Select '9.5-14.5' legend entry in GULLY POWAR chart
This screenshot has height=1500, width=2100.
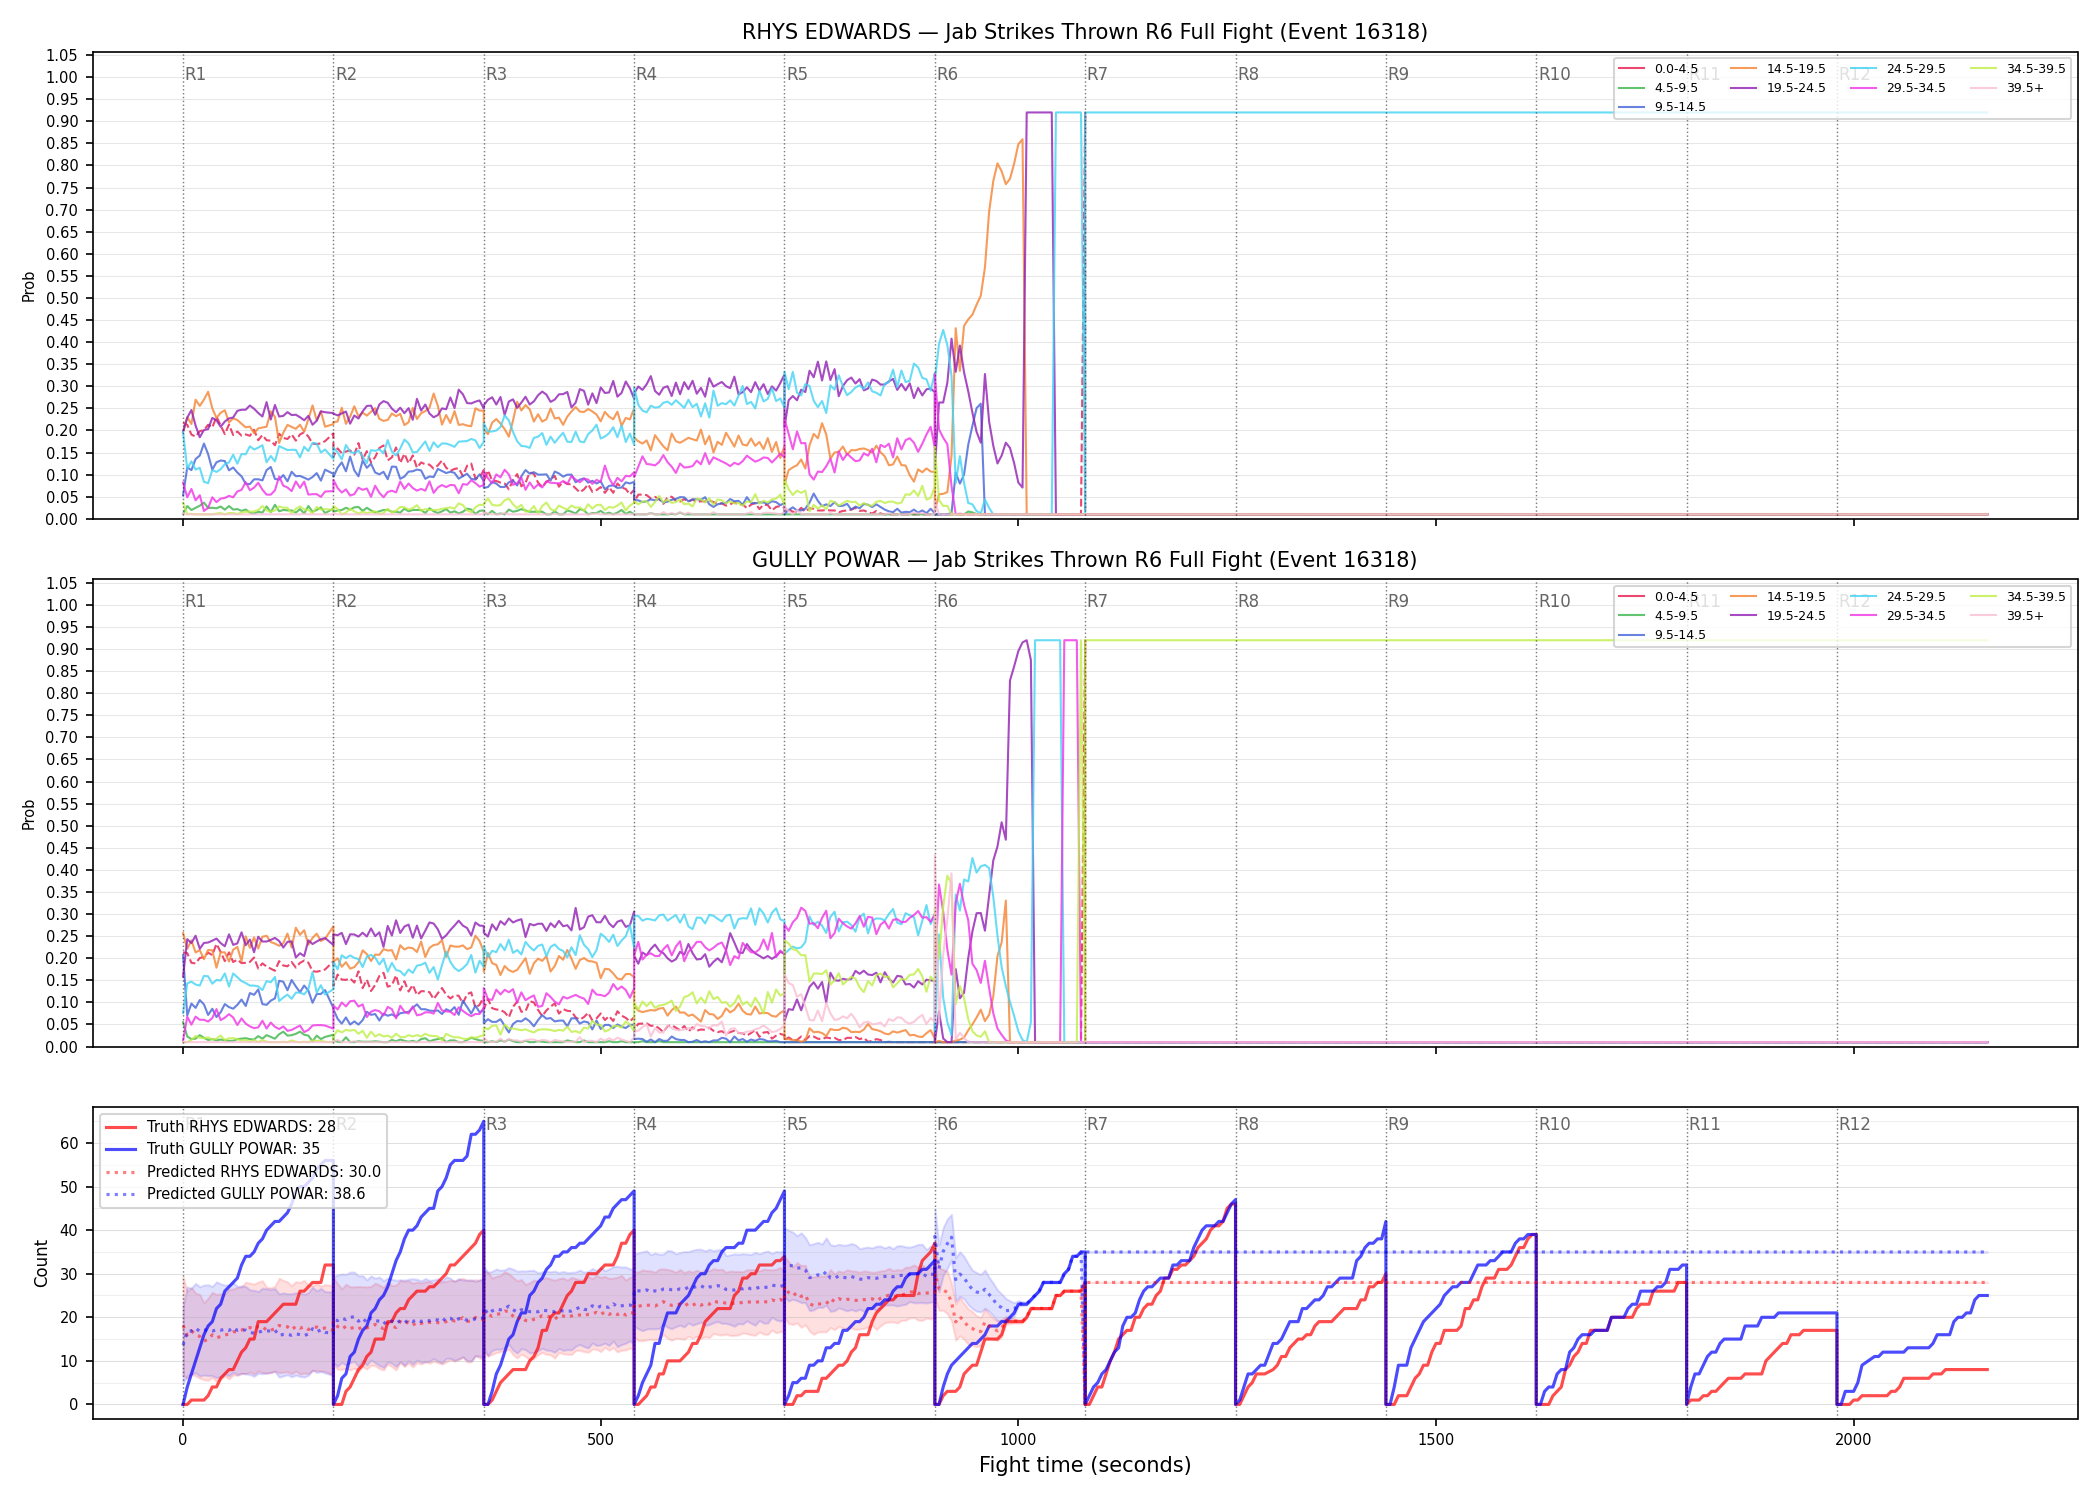(x=1662, y=635)
